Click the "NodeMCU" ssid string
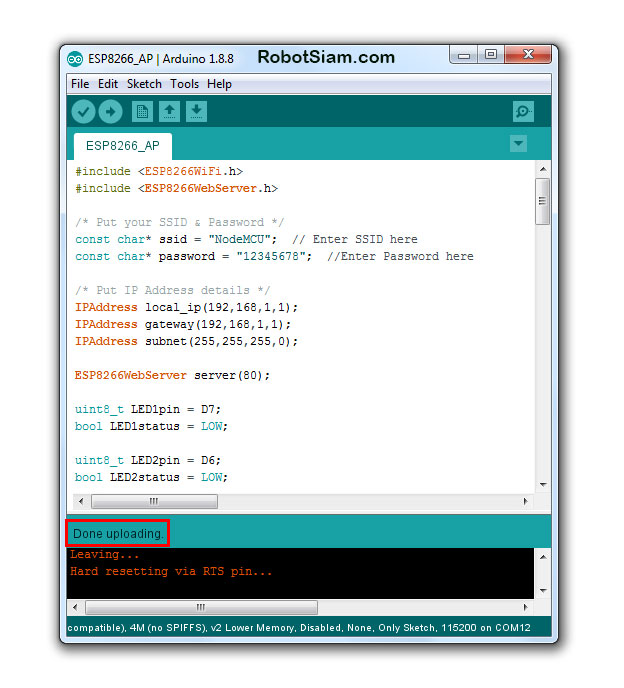This screenshot has width=624, height=688. pos(239,239)
